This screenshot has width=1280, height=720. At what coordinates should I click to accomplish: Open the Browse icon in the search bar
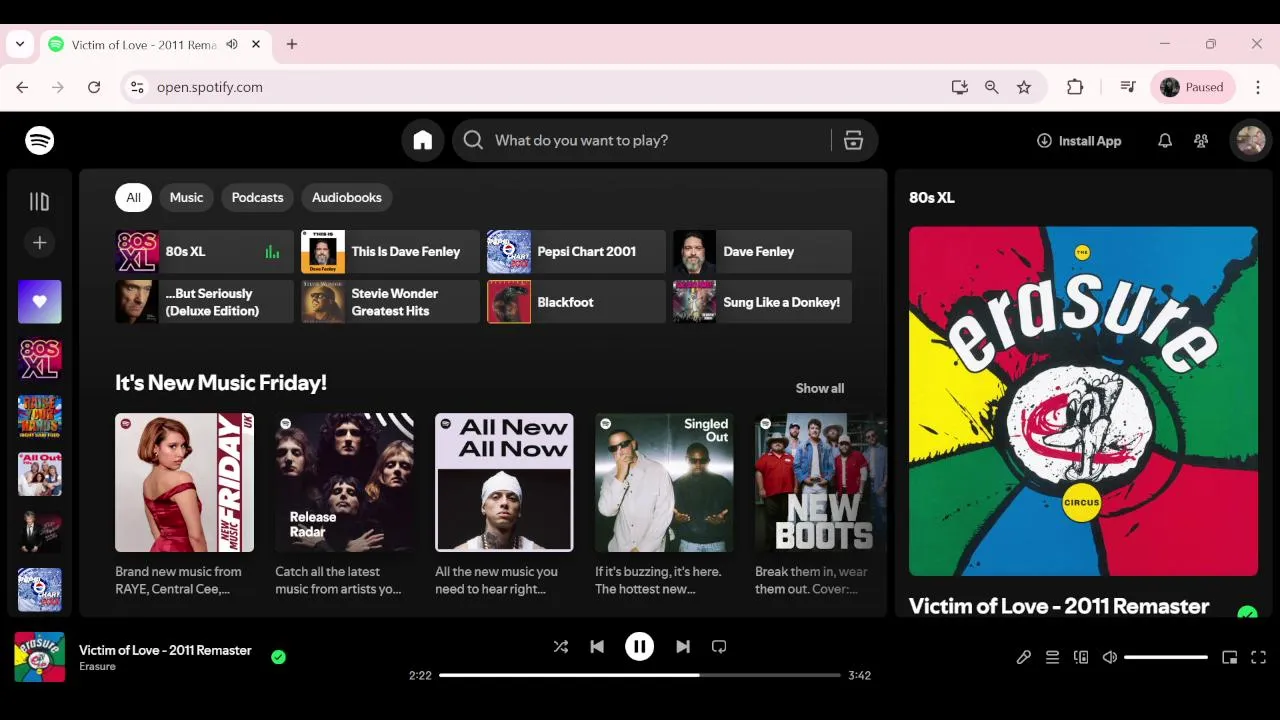tap(853, 141)
